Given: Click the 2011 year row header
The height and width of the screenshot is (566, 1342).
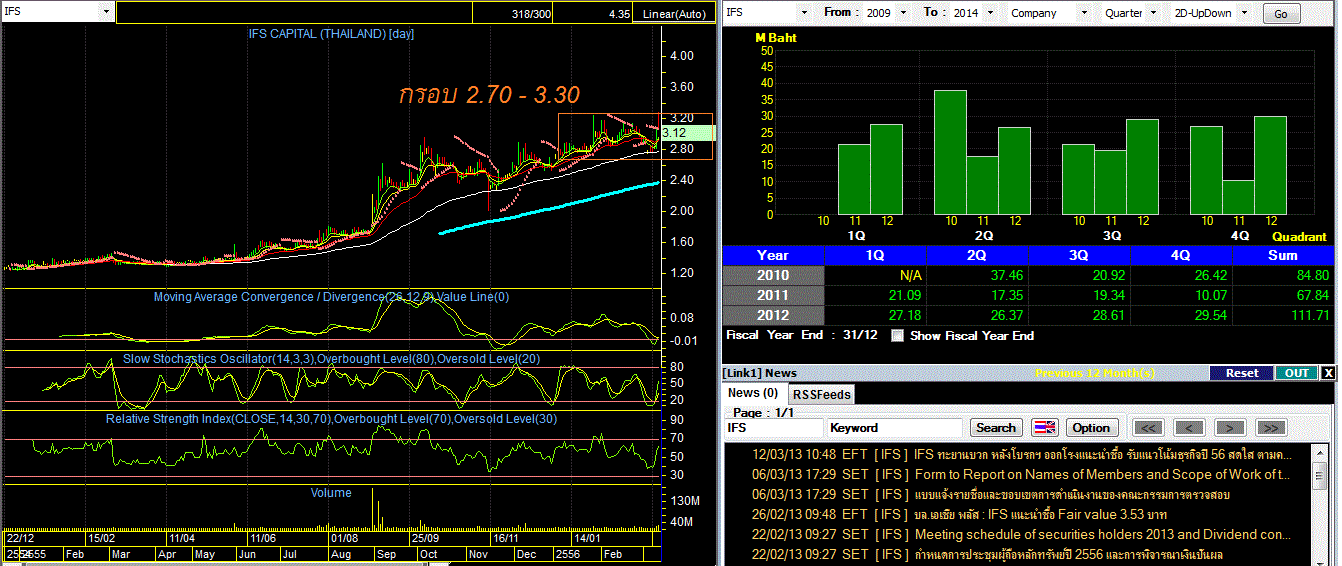Looking at the screenshot, I should [x=773, y=295].
